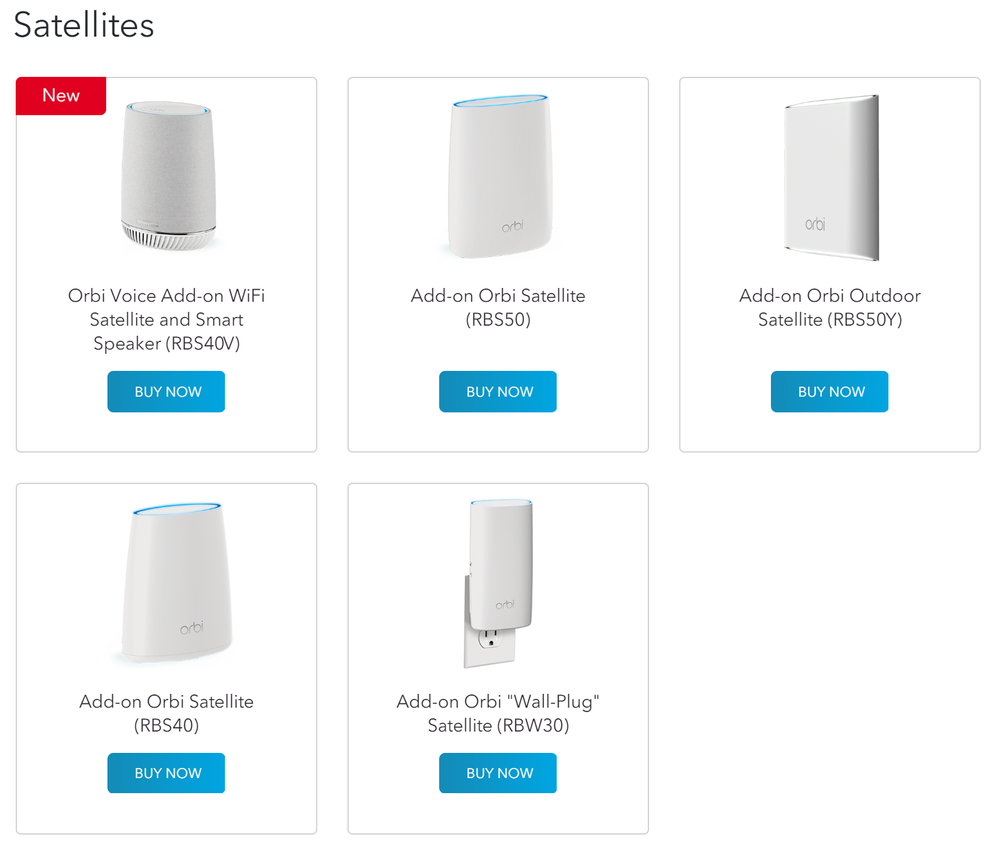Select the Orbi Outdoor Satellite product photo
The width and height of the screenshot is (999, 853).
(x=830, y=177)
